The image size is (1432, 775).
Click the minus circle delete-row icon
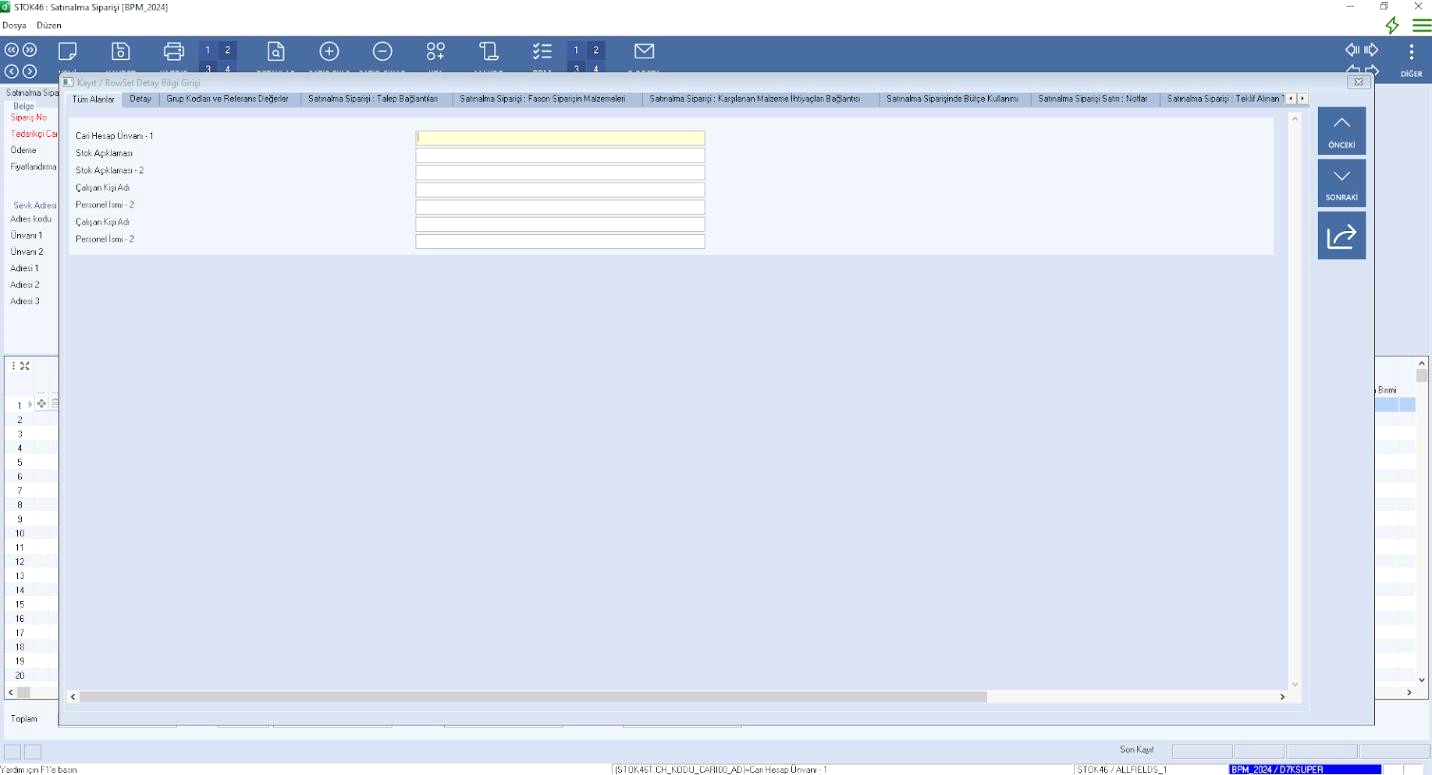(382, 51)
